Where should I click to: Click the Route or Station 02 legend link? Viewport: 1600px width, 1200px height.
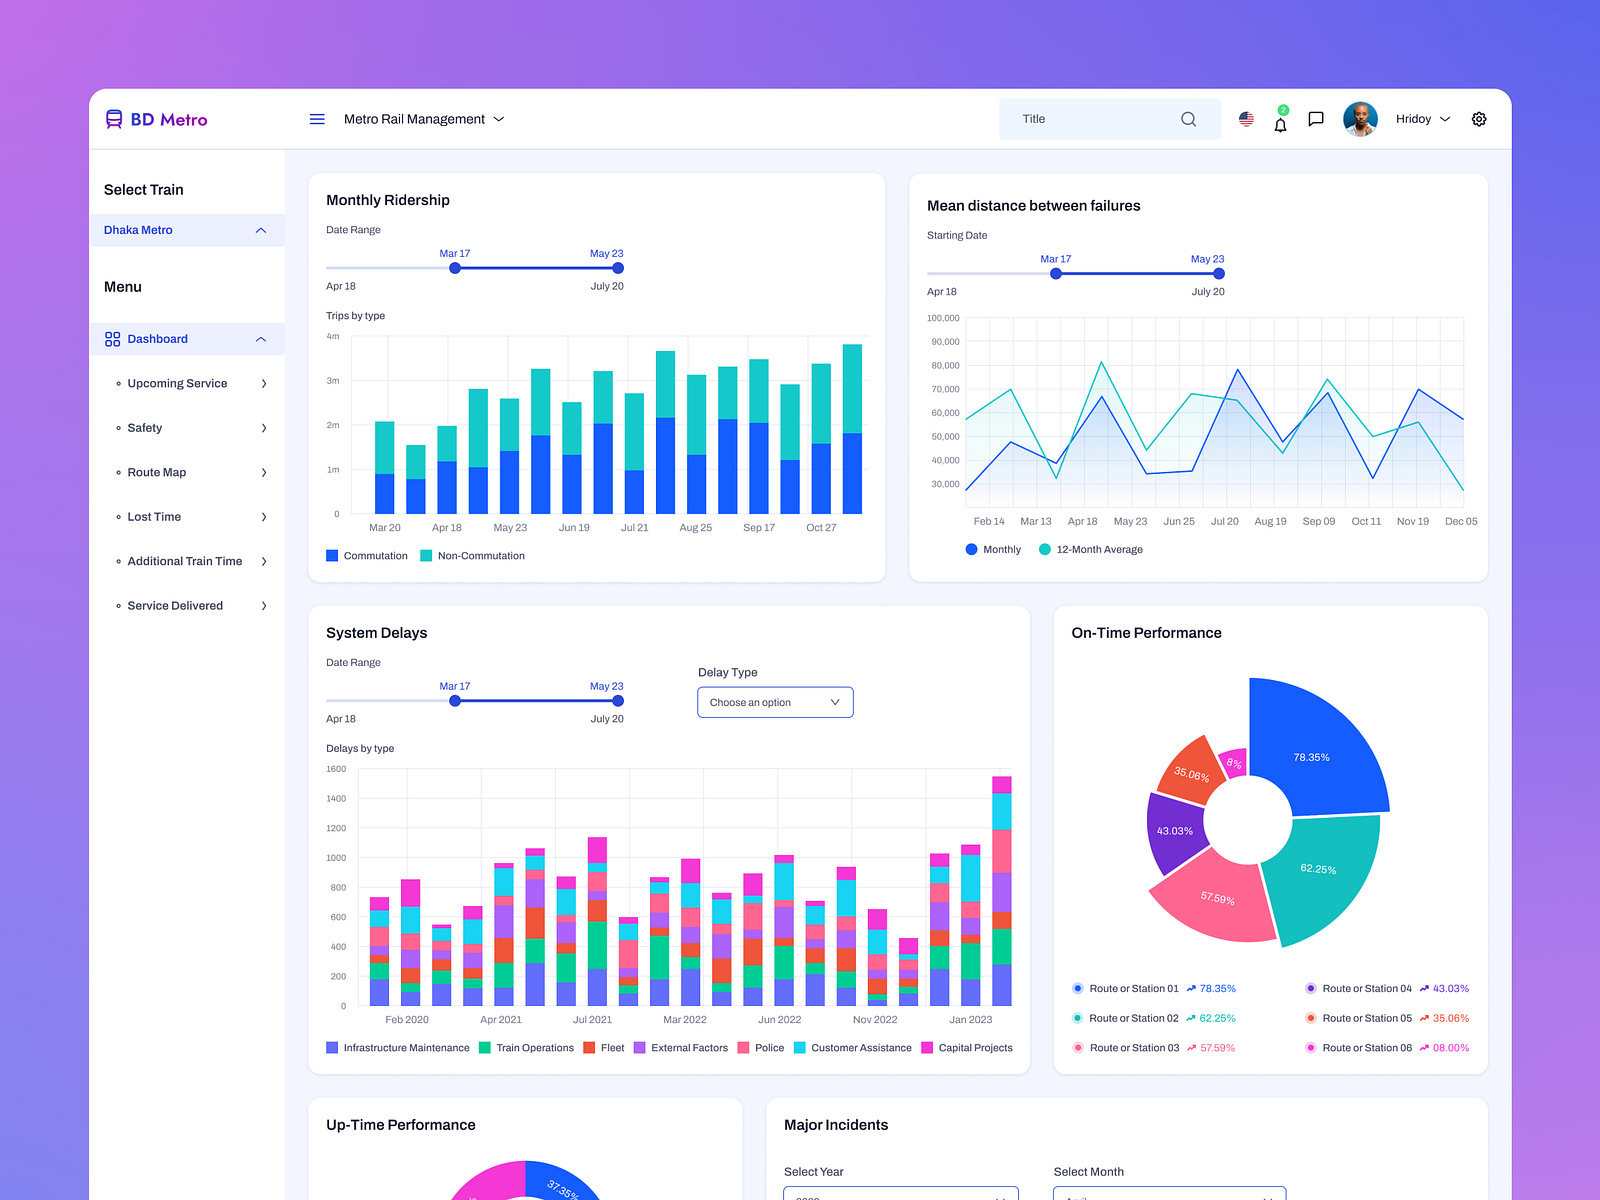pos(1134,1018)
